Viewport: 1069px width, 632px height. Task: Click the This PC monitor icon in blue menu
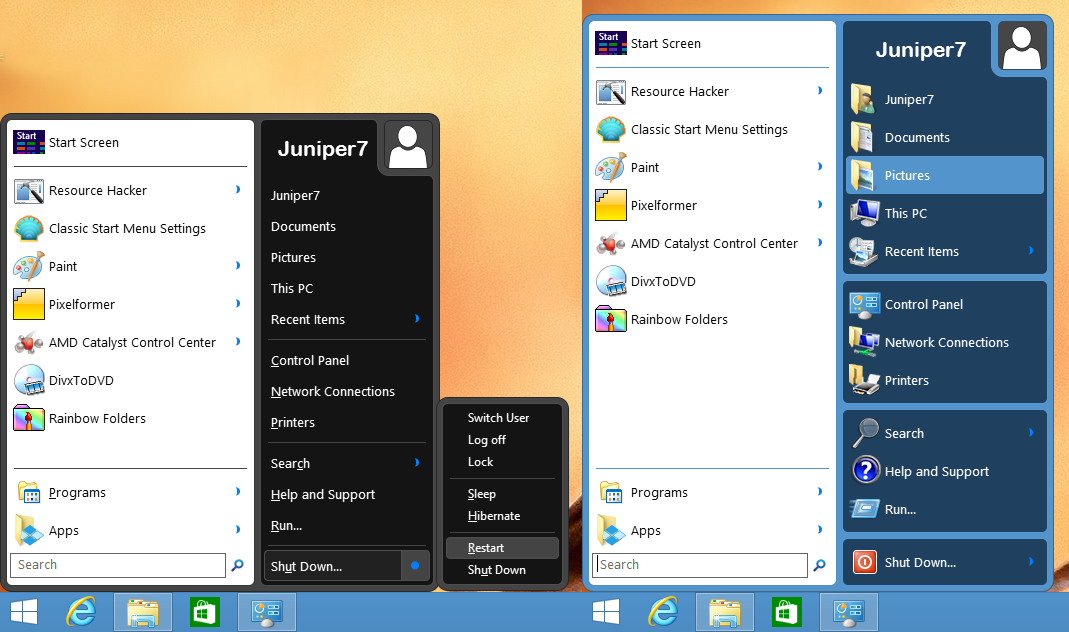point(864,213)
